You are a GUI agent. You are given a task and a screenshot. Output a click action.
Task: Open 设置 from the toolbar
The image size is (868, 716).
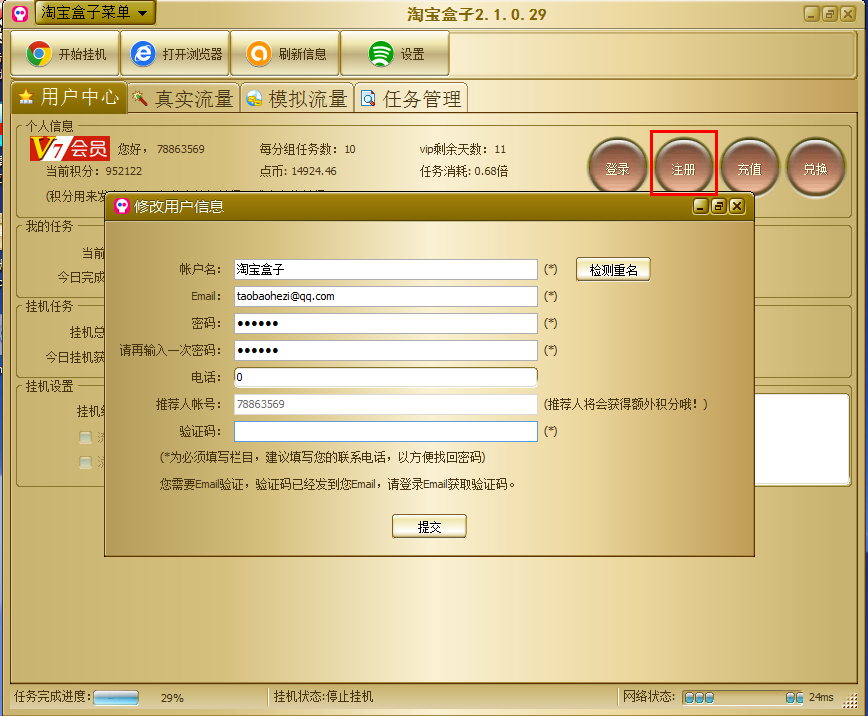(x=395, y=54)
